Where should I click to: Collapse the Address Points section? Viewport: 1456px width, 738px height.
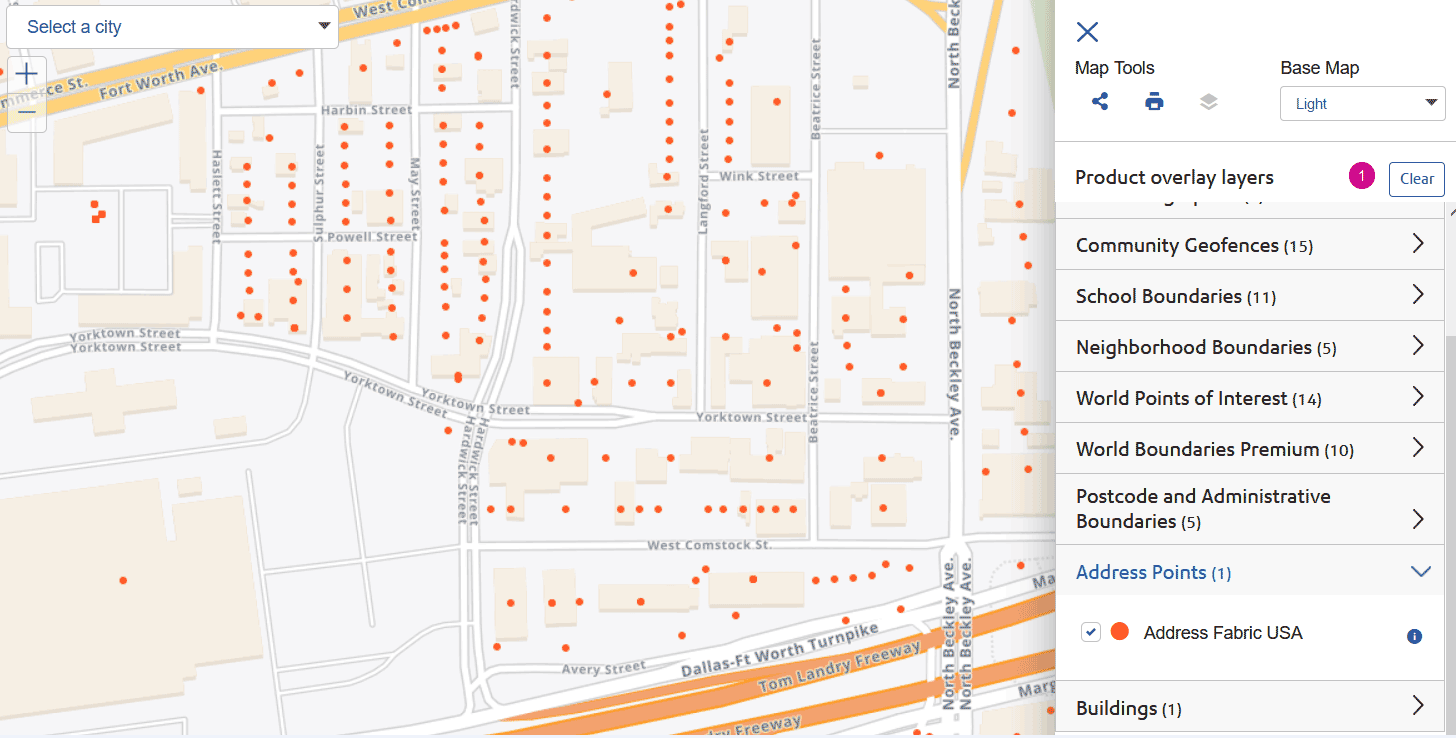(x=1420, y=571)
